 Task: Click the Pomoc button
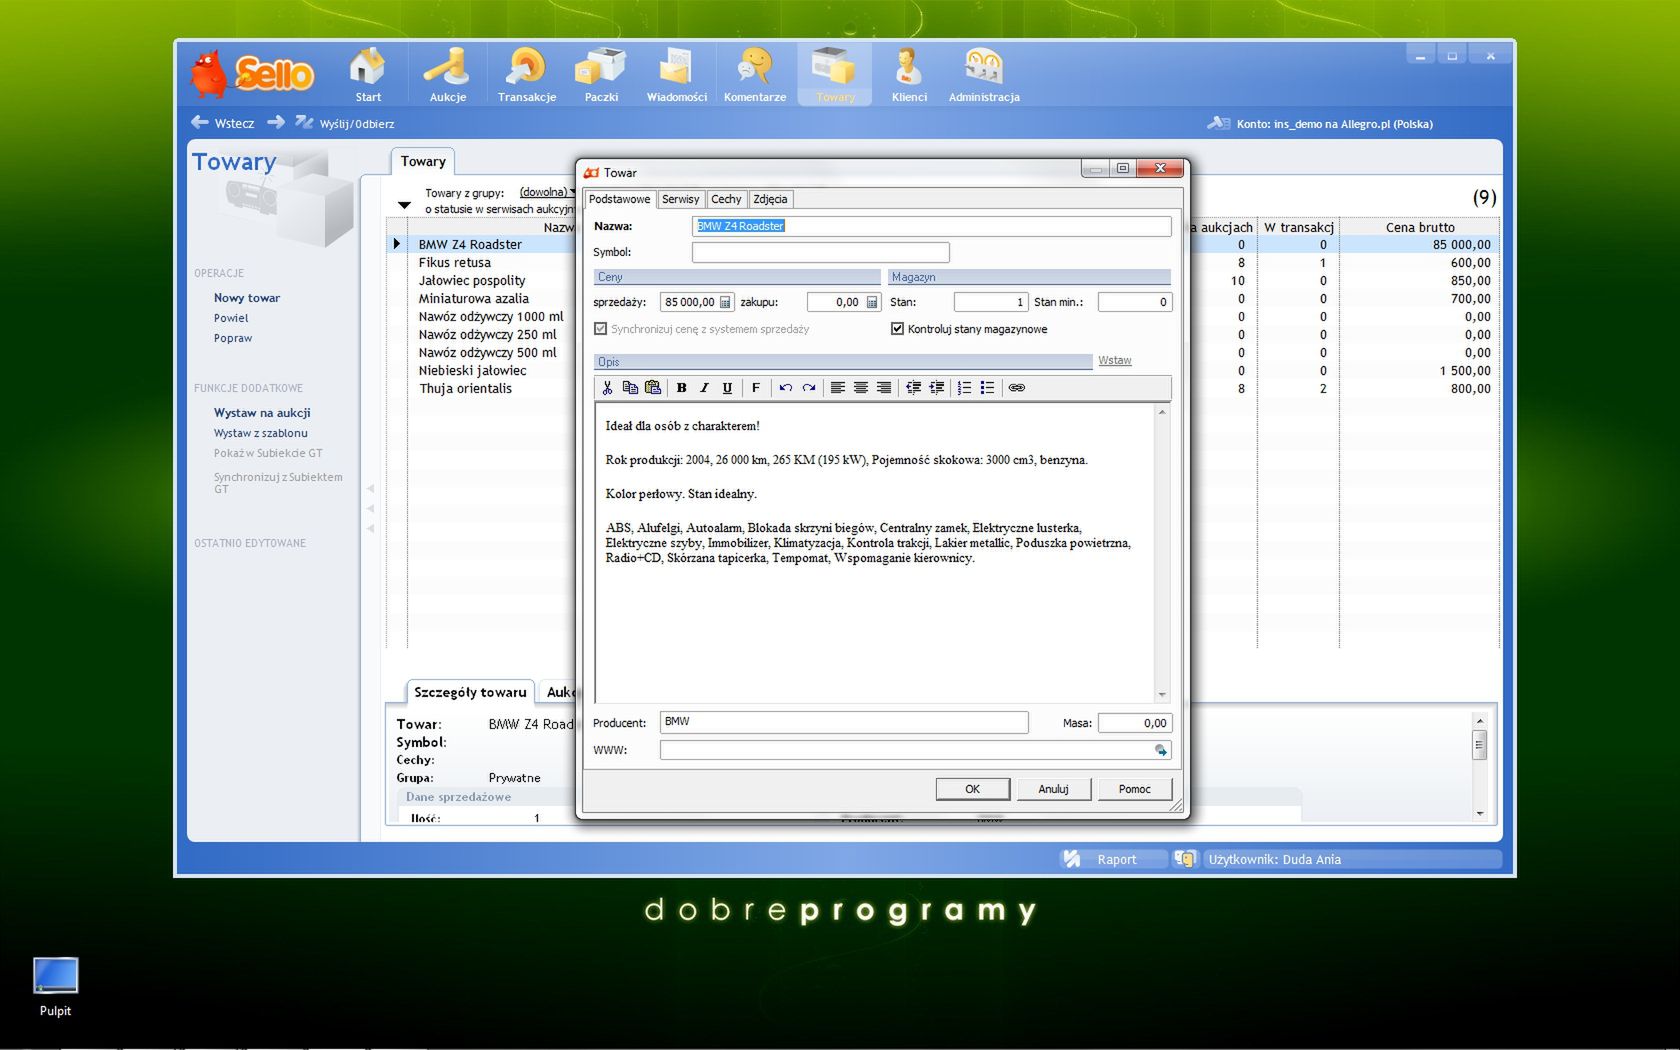click(x=1134, y=789)
